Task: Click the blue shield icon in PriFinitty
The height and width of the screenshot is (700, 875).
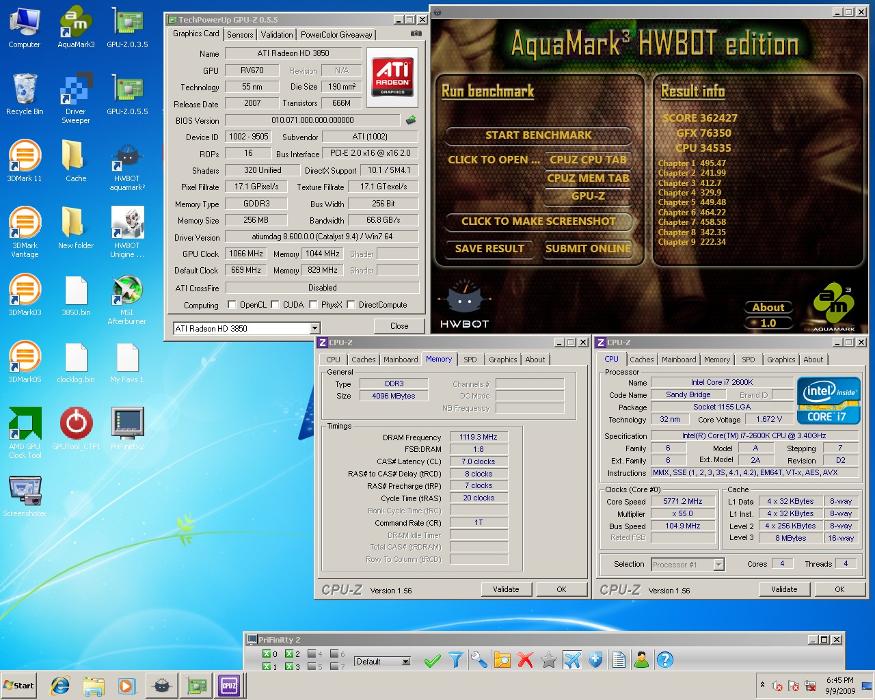Action: 595,661
